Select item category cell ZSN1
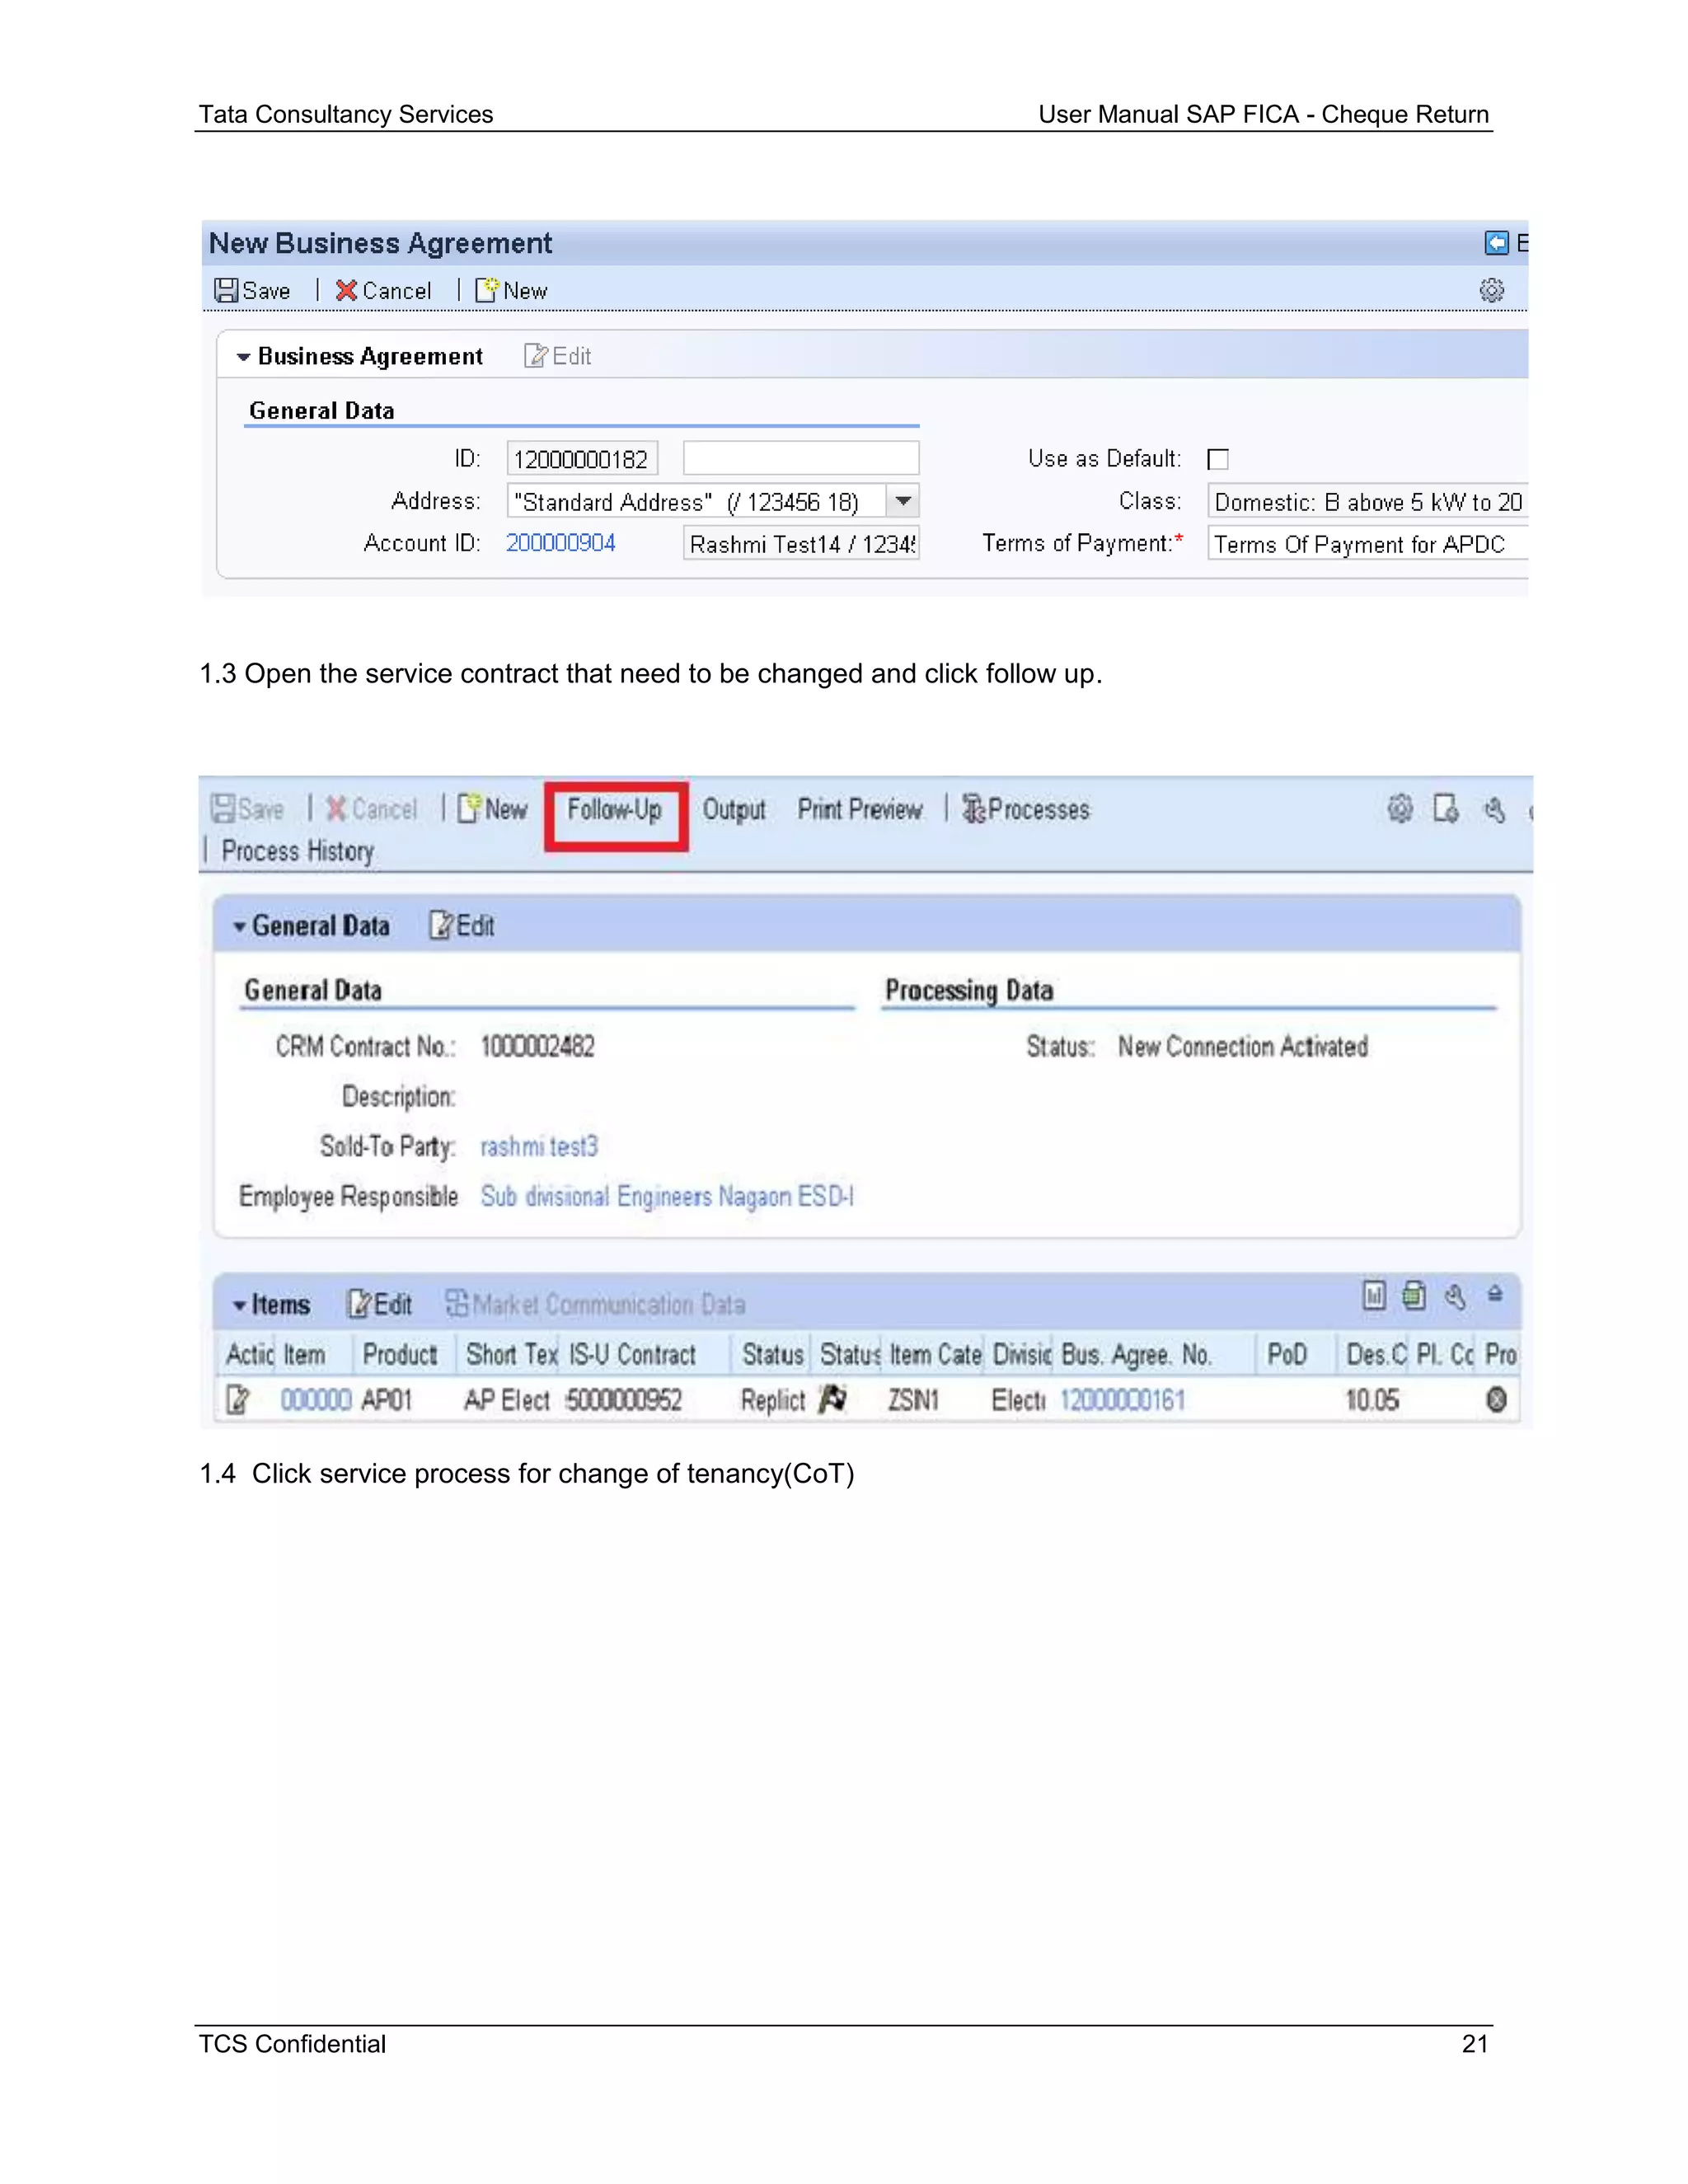This screenshot has height=2184, width=1688. 914,1400
